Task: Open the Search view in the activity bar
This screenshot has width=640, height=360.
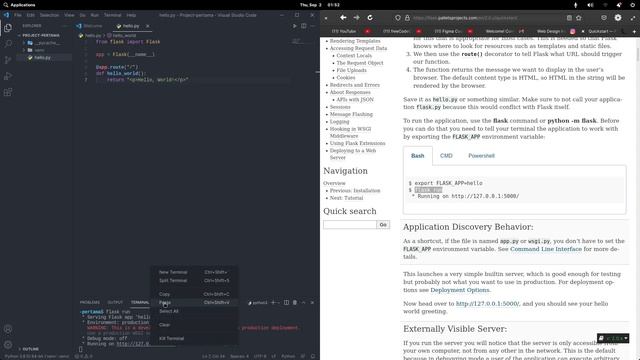Action: 8,44
